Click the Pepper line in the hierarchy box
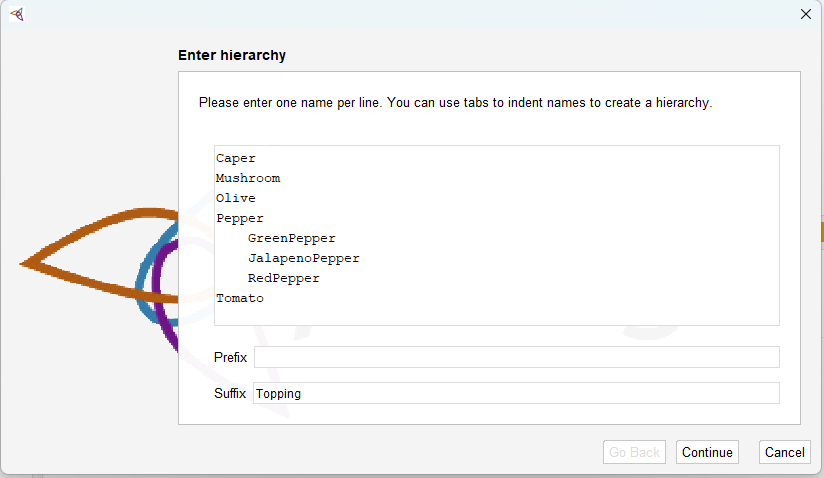The width and height of the screenshot is (824, 478). click(240, 219)
